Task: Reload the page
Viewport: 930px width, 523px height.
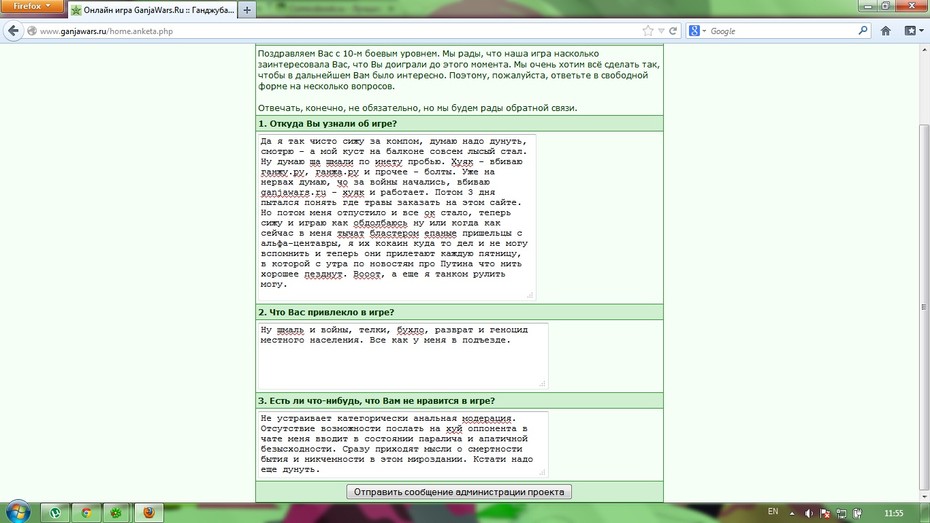Action: click(673, 31)
